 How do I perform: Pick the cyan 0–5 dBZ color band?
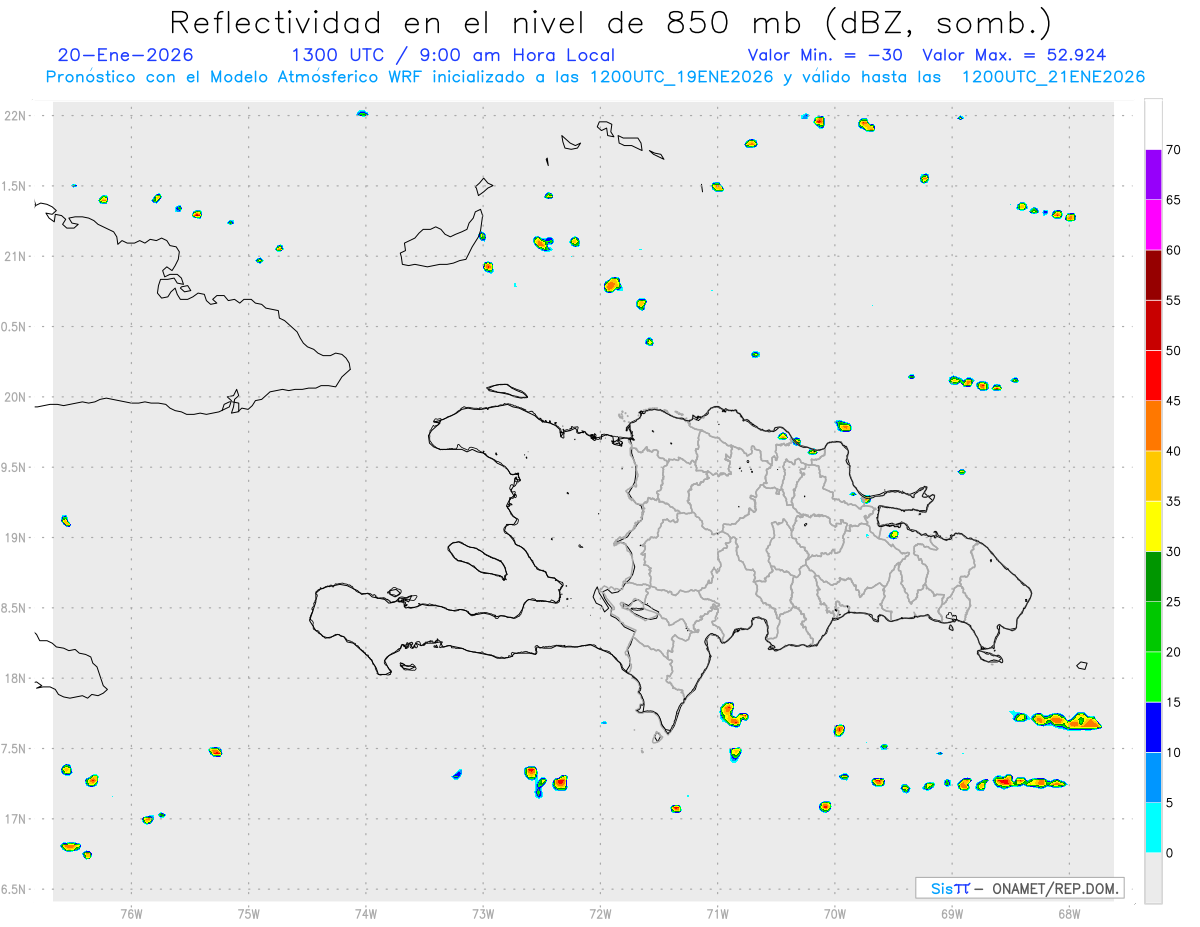click(x=1153, y=828)
